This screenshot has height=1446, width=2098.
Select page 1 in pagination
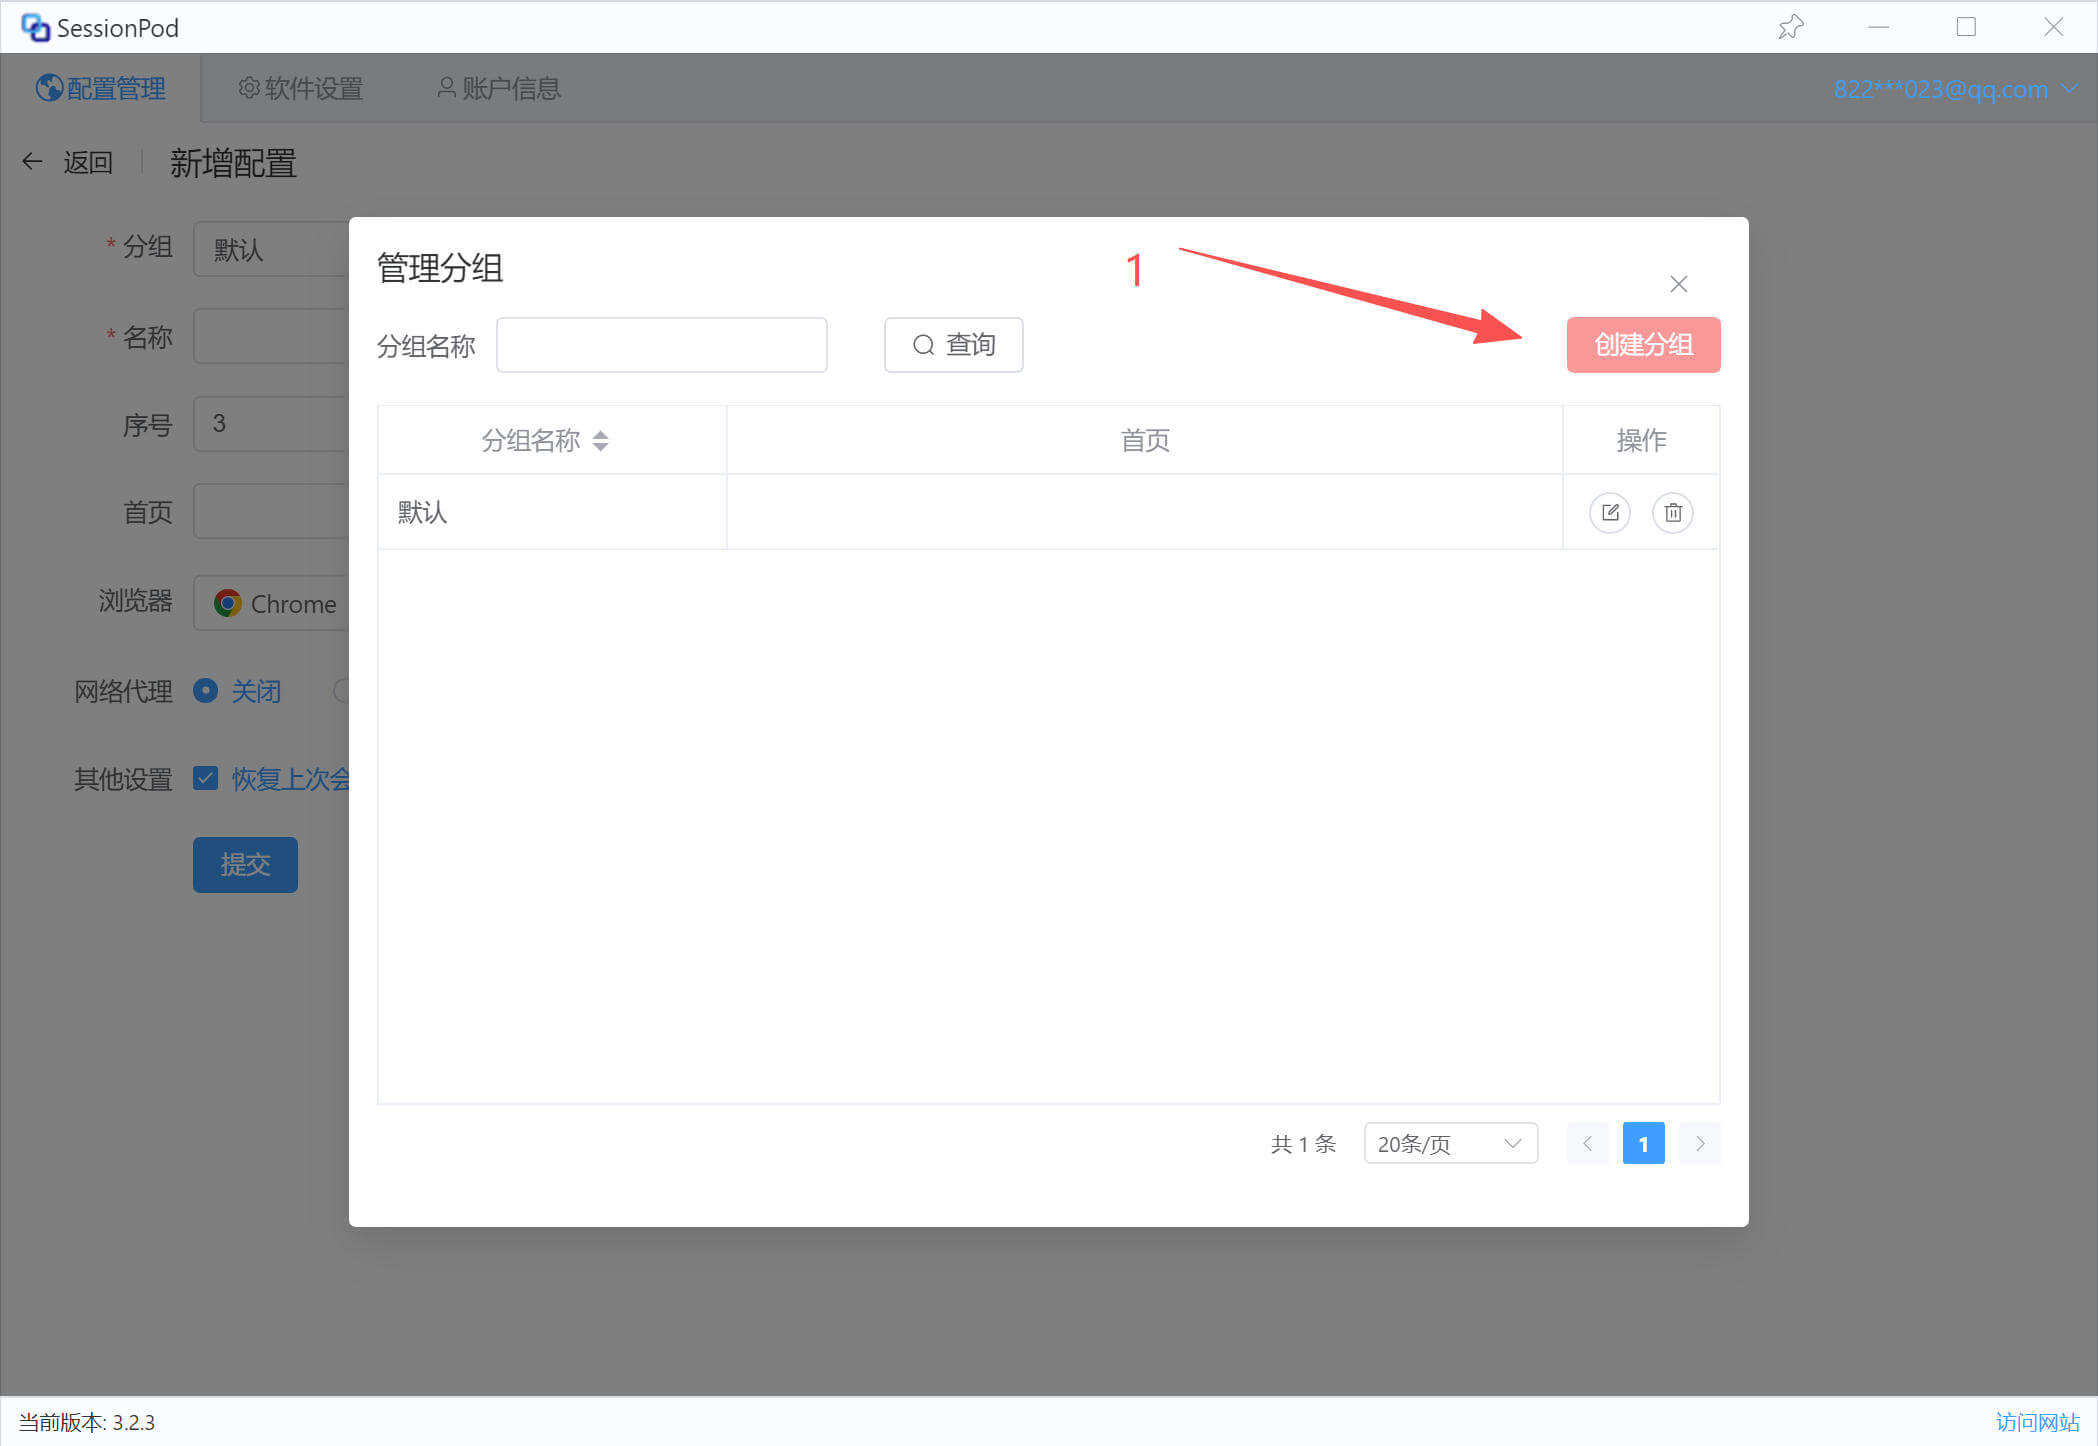point(1642,1143)
